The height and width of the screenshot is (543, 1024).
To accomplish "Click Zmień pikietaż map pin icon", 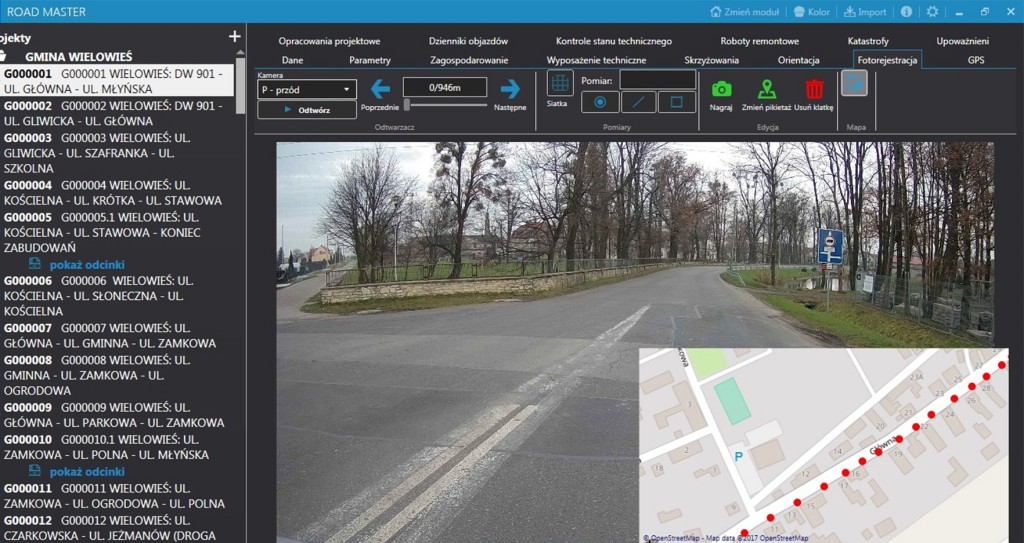I will pos(767,89).
